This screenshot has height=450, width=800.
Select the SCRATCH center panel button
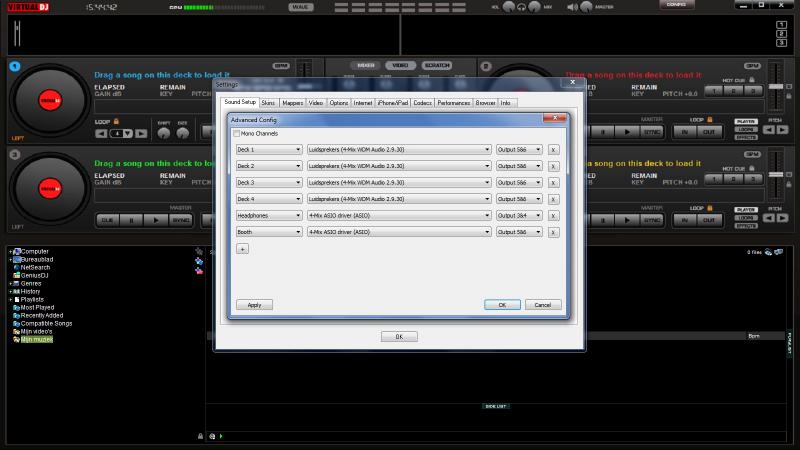pos(437,65)
